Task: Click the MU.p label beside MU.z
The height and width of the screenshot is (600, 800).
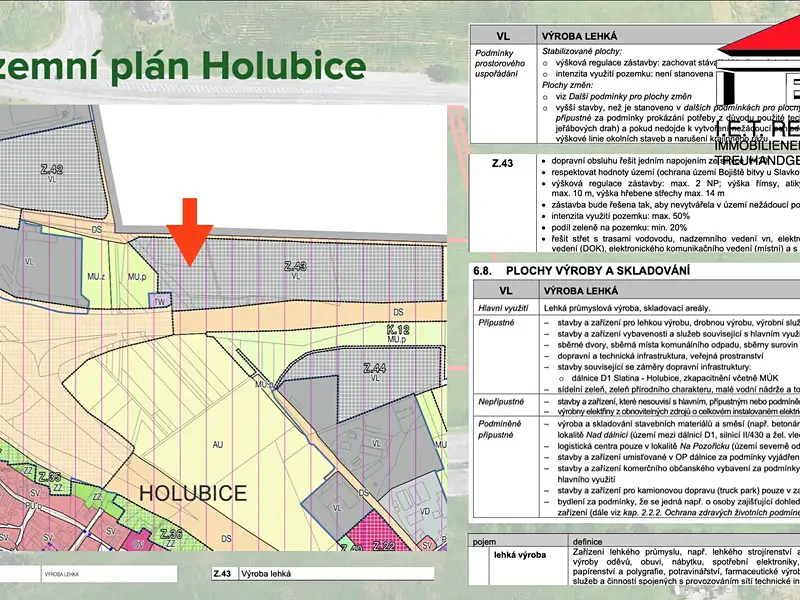Action: (x=137, y=277)
